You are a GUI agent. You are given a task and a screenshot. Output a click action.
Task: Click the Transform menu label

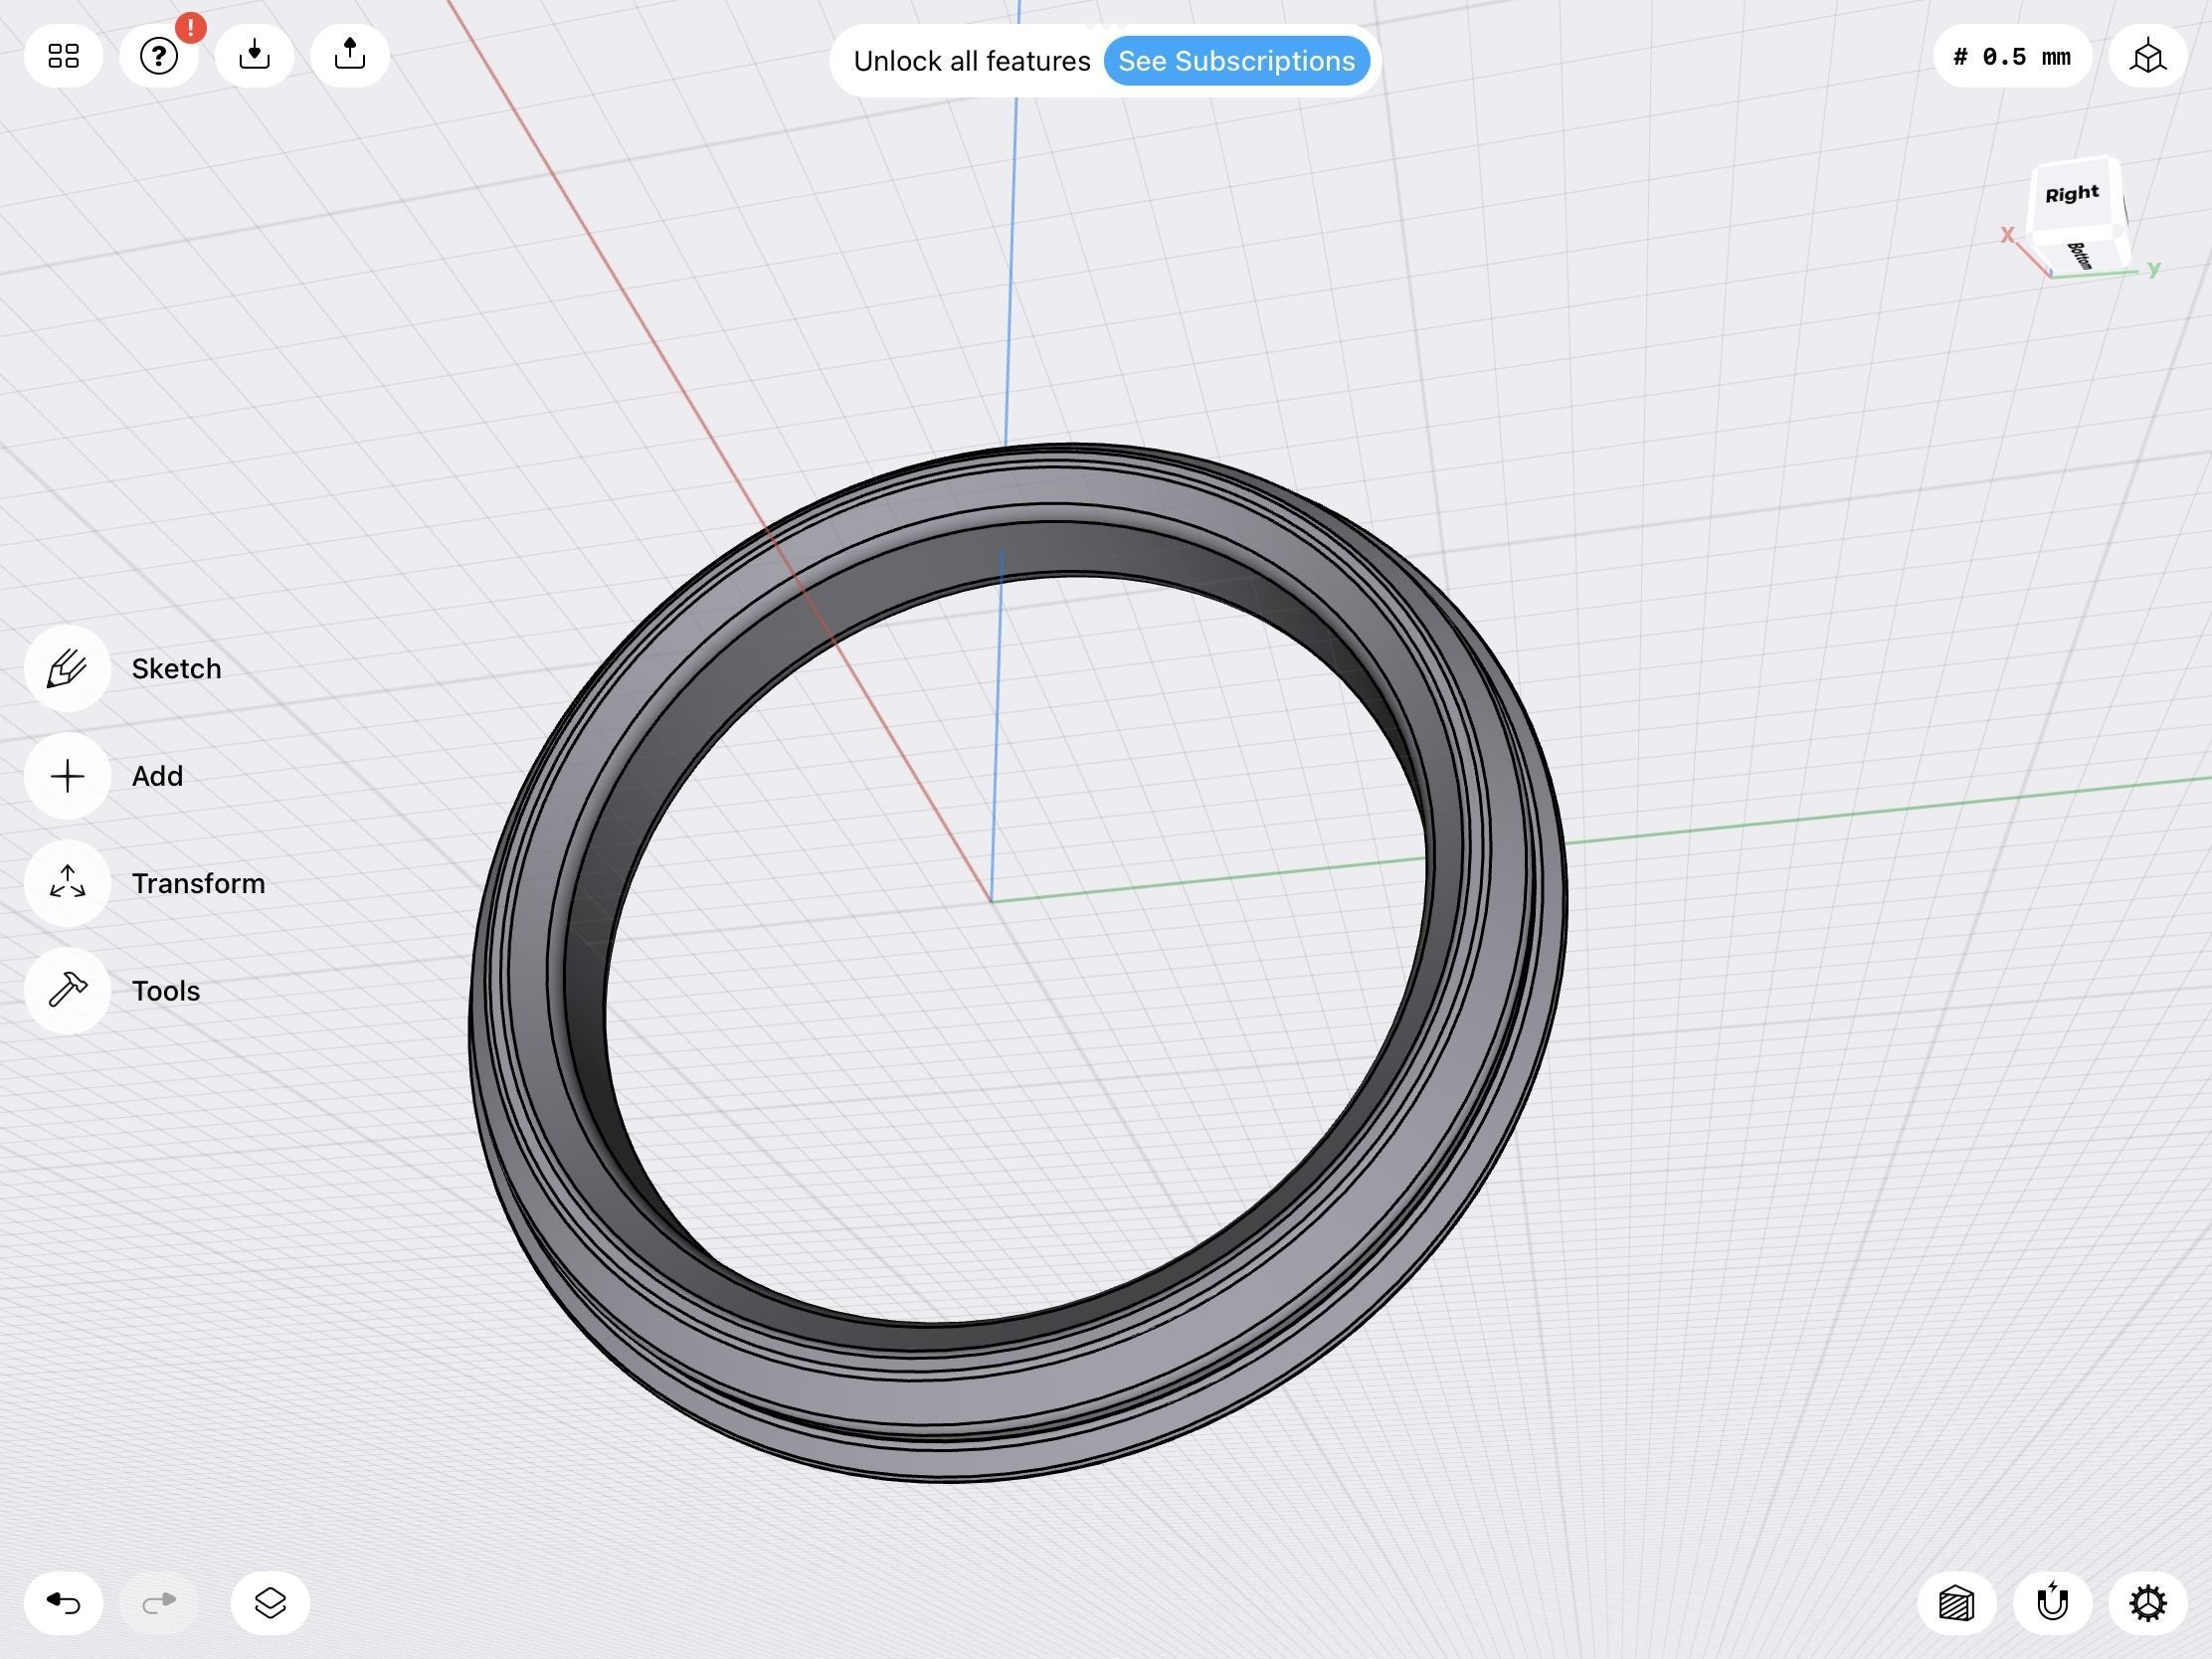pos(198,883)
